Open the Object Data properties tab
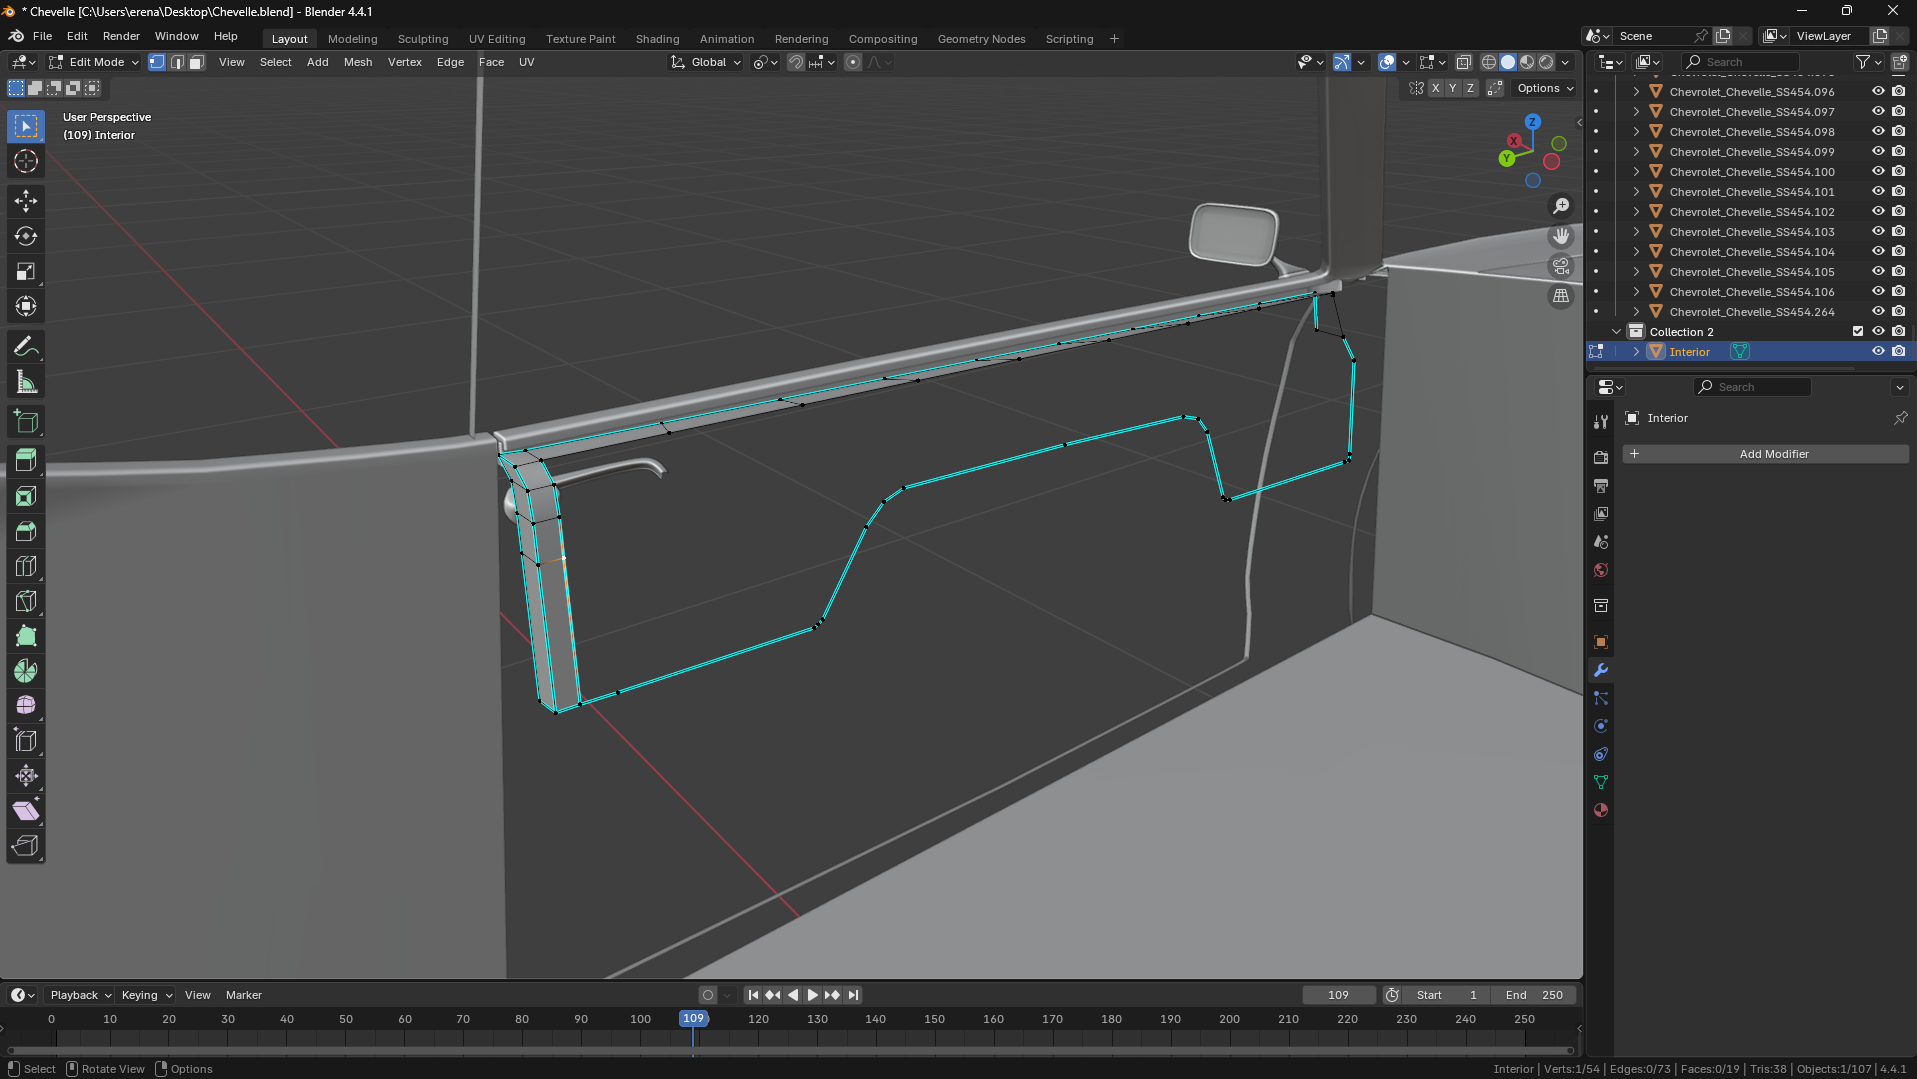The height and width of the screenshot is (1079, 1917). [1601, 782]
